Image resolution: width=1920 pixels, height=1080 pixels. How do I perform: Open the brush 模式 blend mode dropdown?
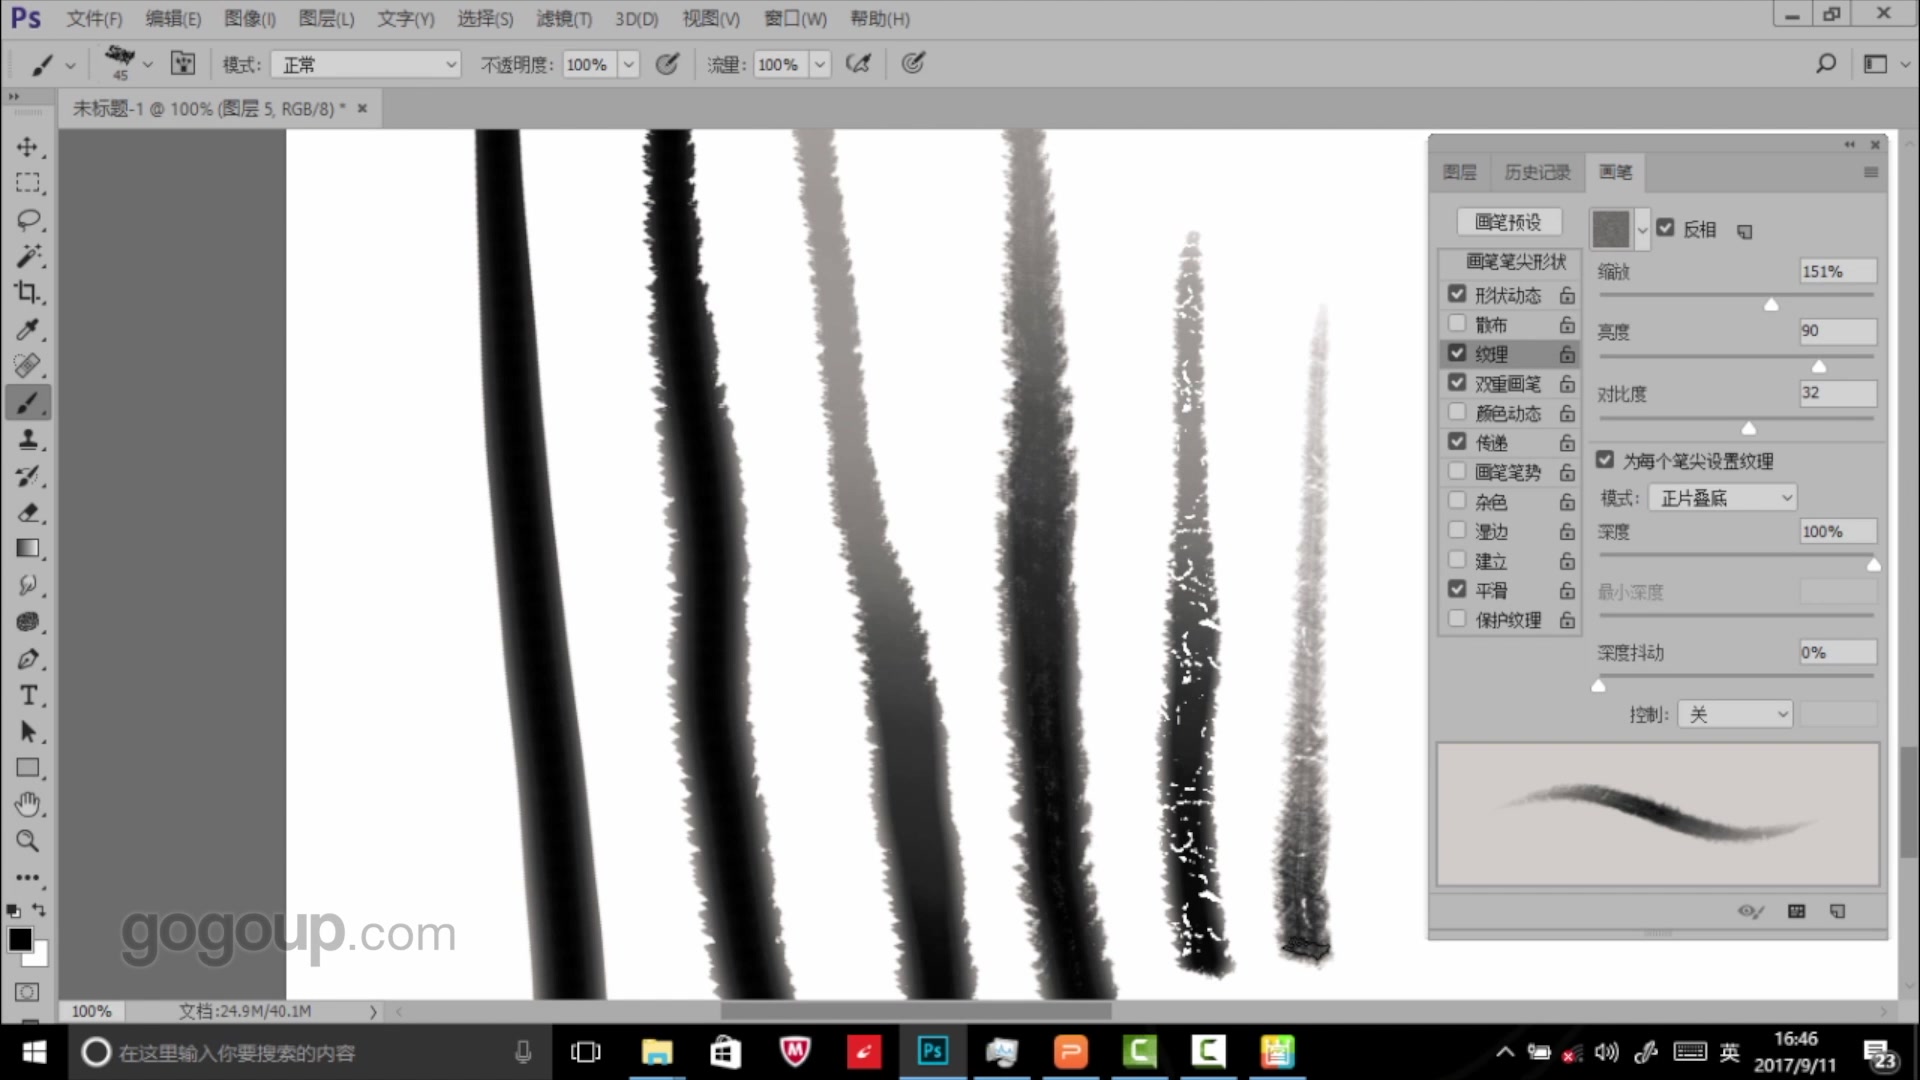(x=366, y=65)
